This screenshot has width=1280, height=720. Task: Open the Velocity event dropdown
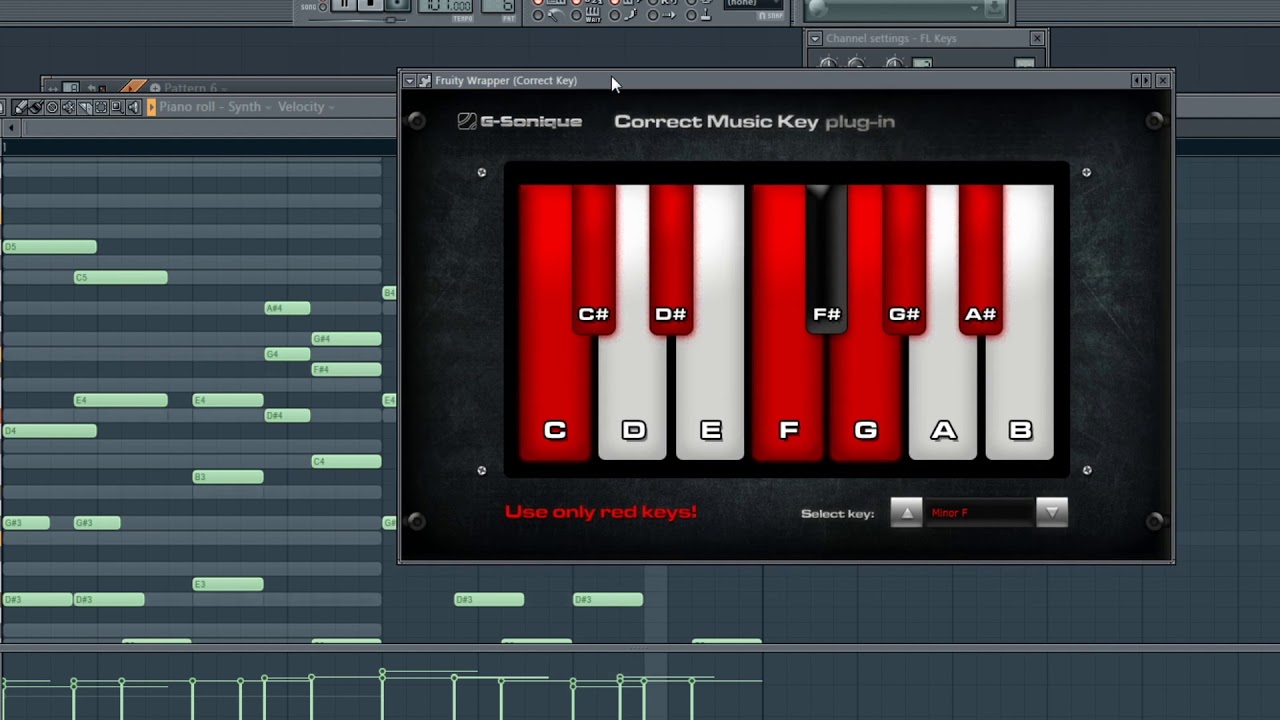[306, 107]
